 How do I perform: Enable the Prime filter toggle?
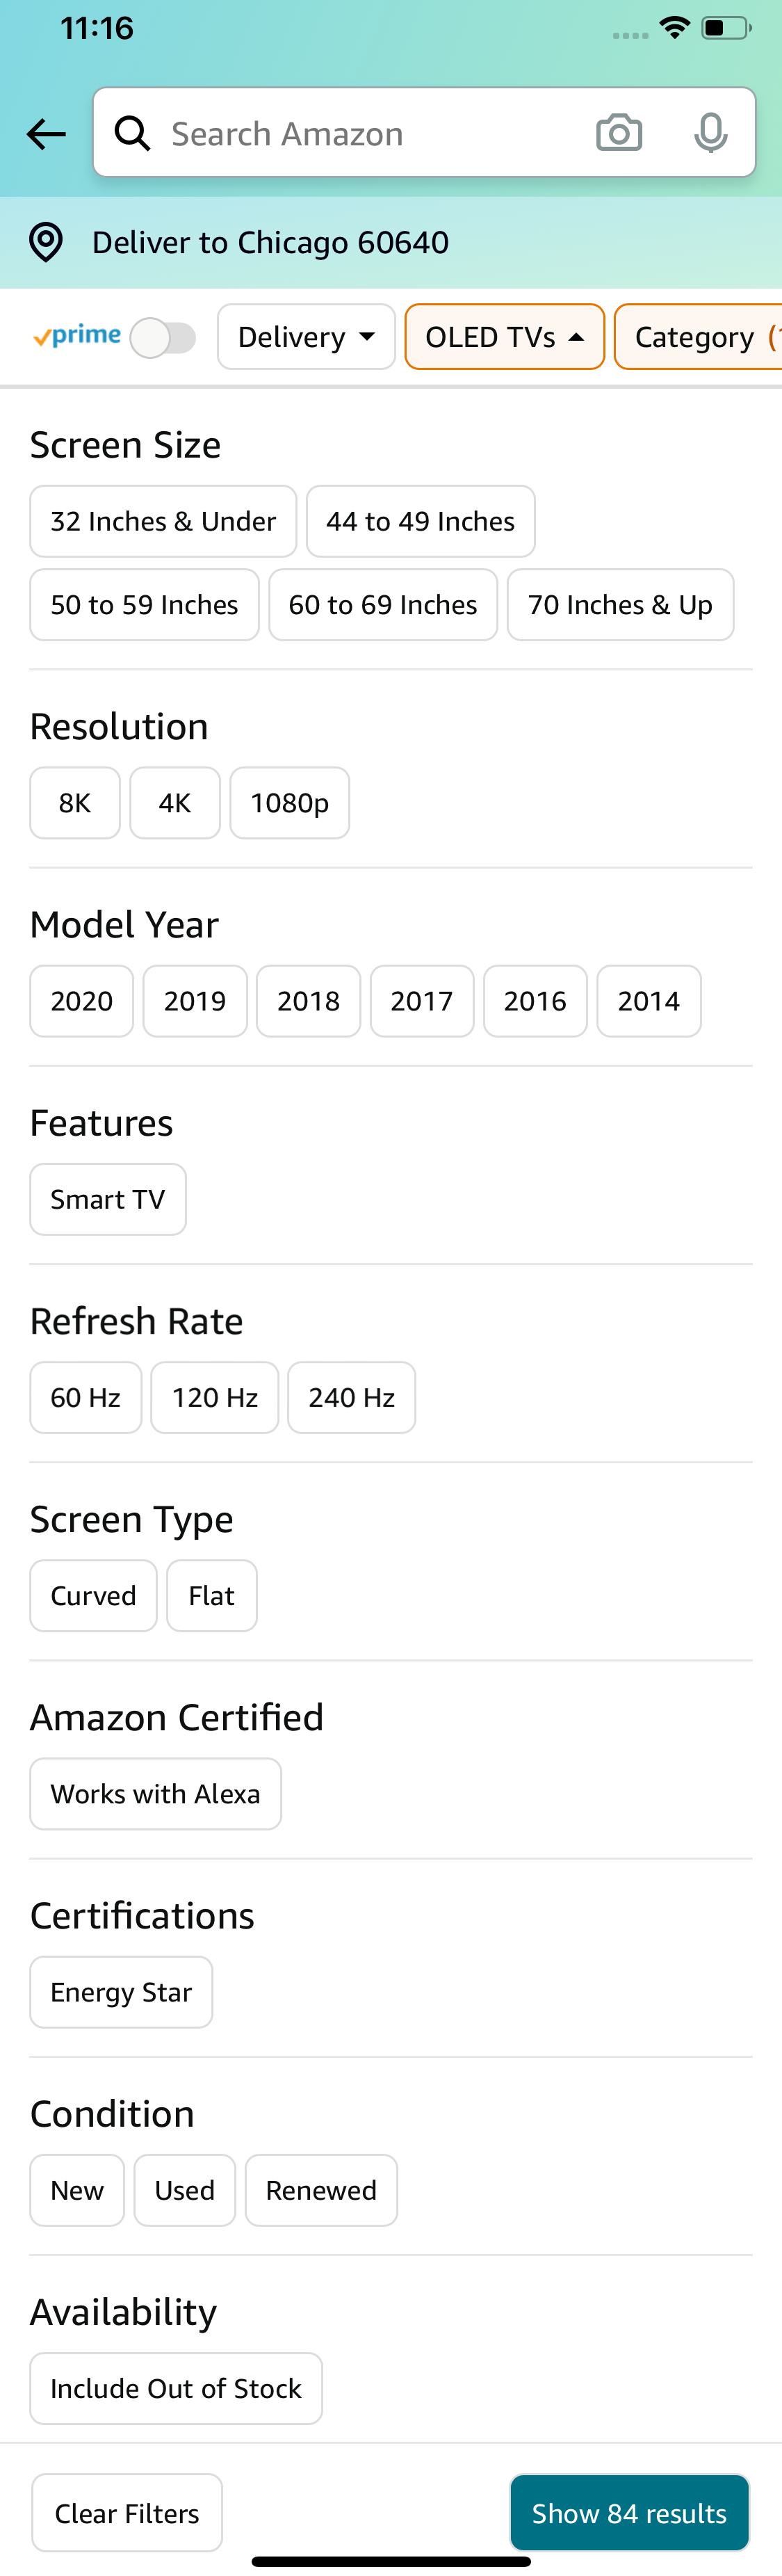[x=165, y=337]
